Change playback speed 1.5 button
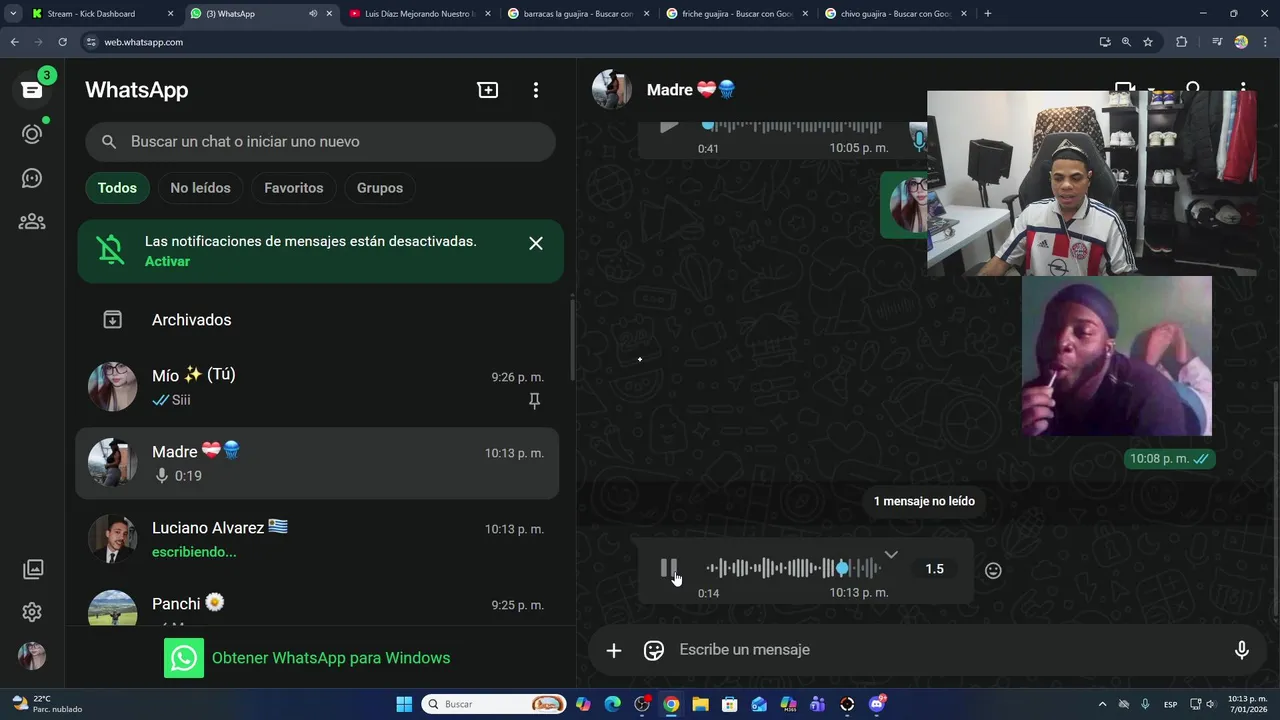 [x=934, y=569]
